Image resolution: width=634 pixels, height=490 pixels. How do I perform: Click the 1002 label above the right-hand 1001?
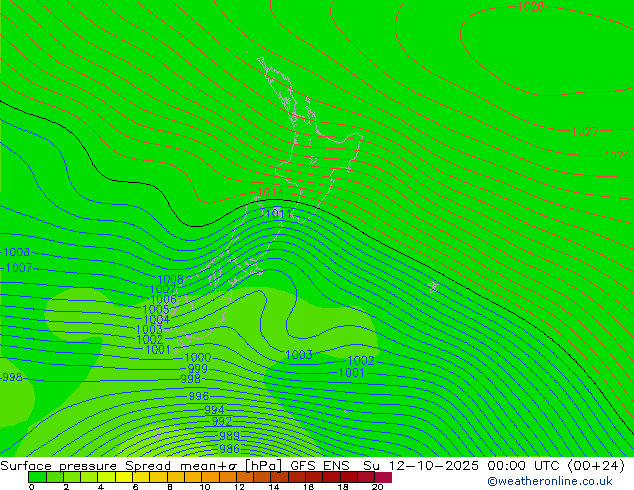pyautogui.click(x=361, y=361)
